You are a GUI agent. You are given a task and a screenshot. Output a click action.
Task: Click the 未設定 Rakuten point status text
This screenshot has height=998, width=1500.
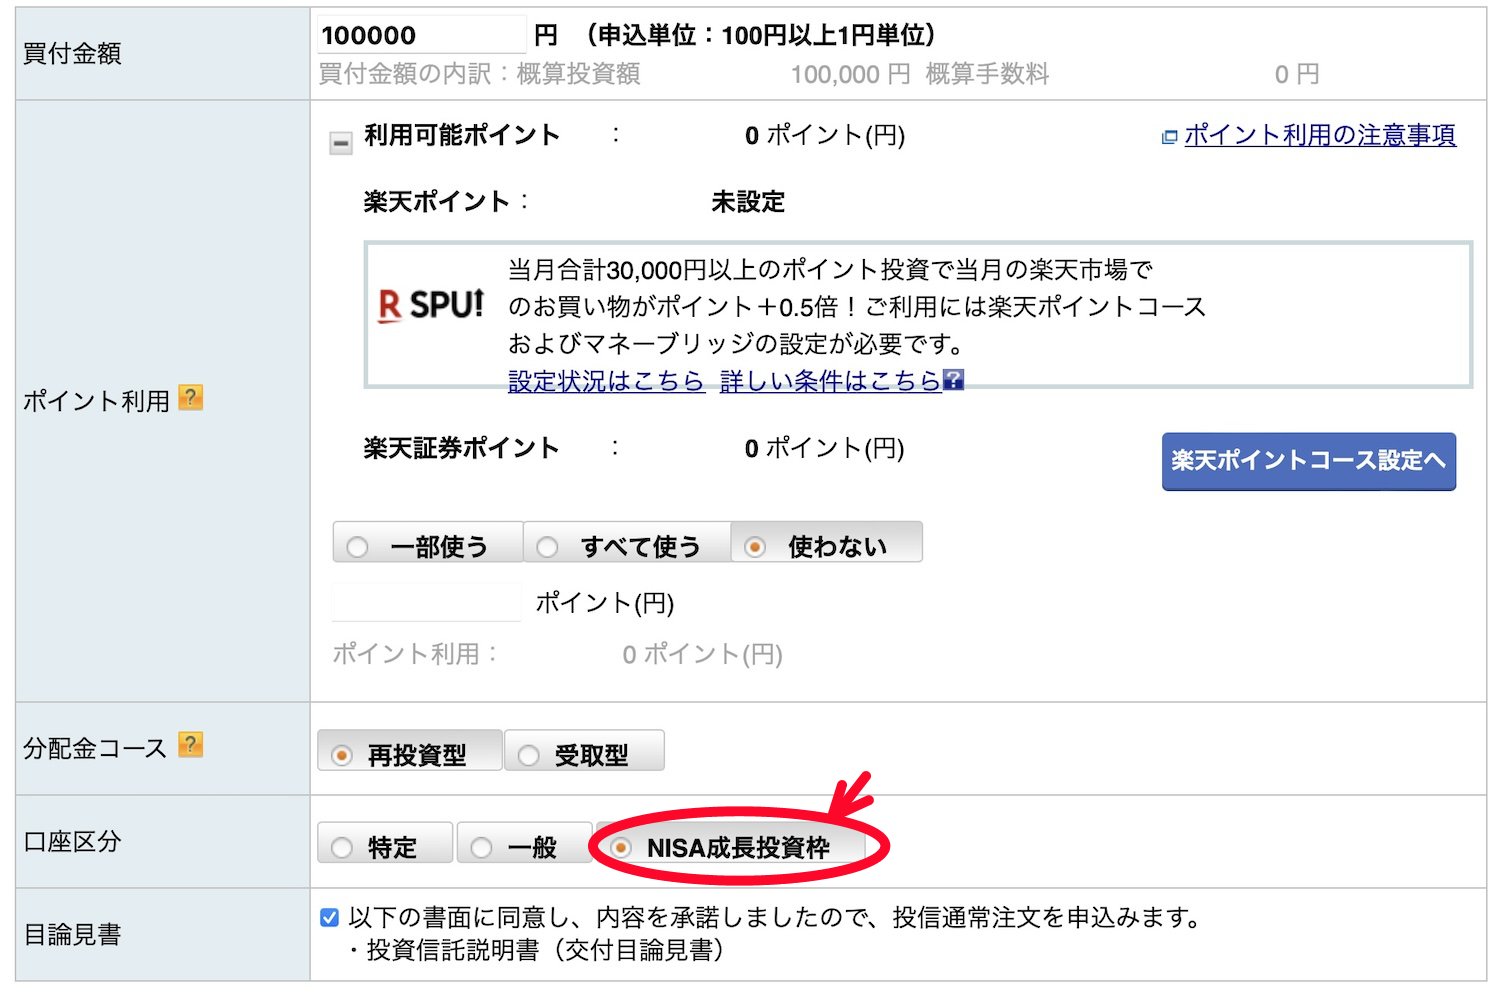pyautogui.click(x=748, y=202)
